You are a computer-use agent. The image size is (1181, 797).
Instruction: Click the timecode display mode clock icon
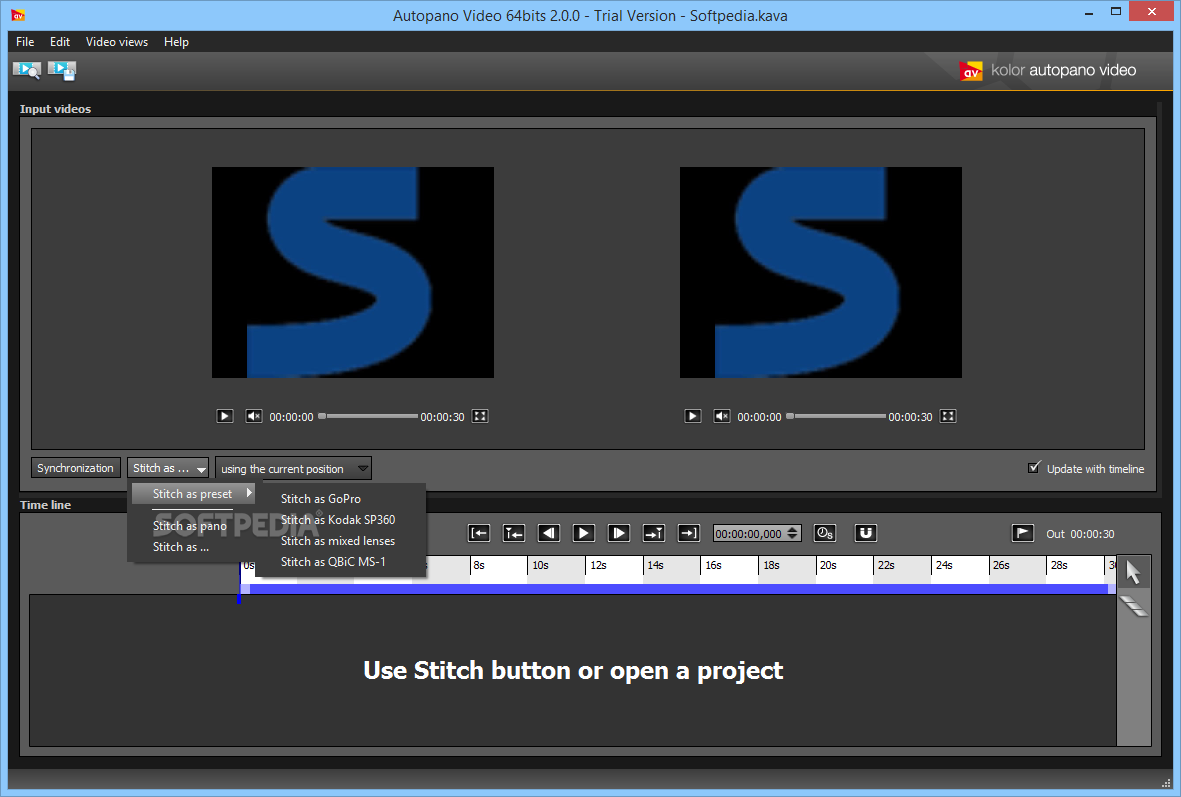pyautogui.click(x=825, y=533)
